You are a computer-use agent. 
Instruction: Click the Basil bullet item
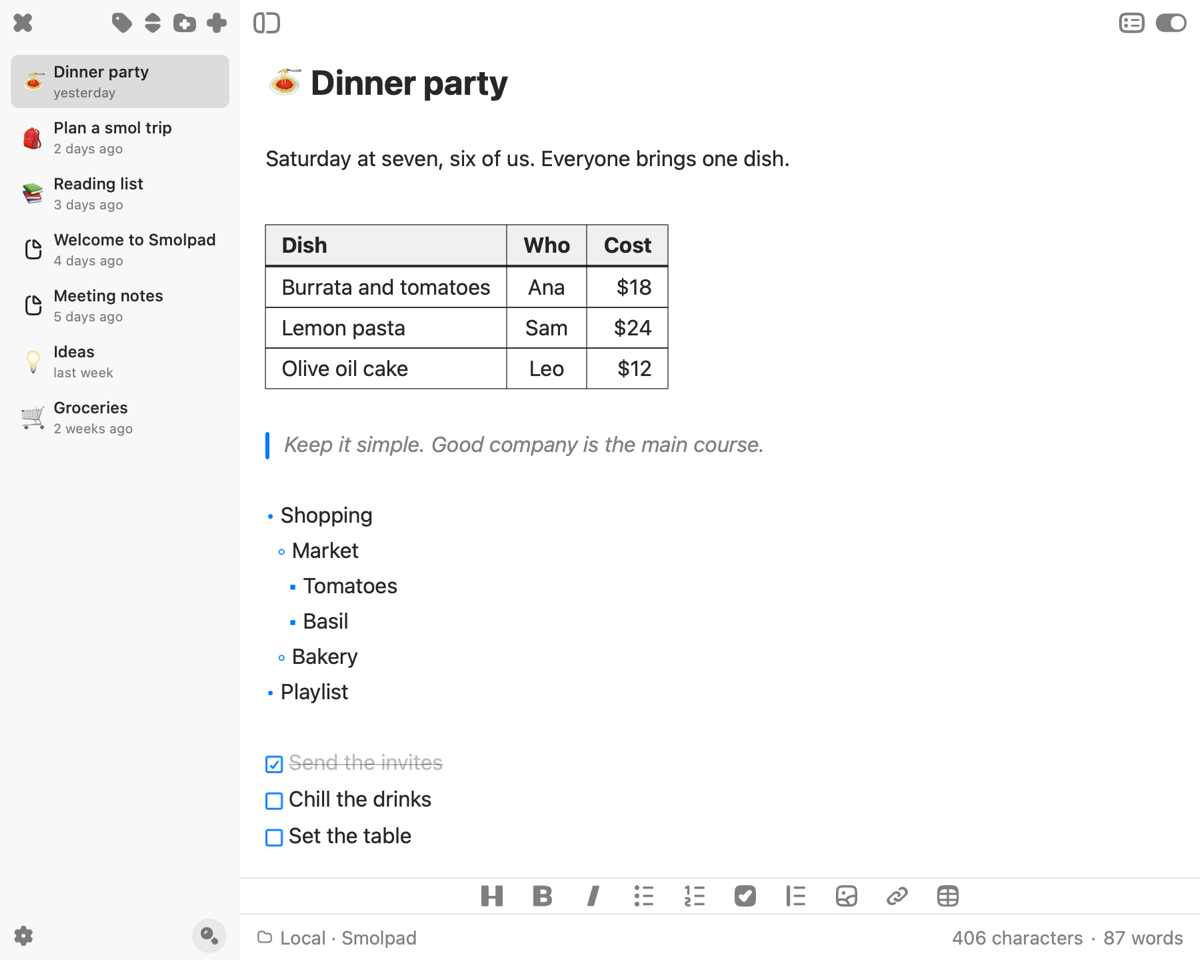pos(326,621)
